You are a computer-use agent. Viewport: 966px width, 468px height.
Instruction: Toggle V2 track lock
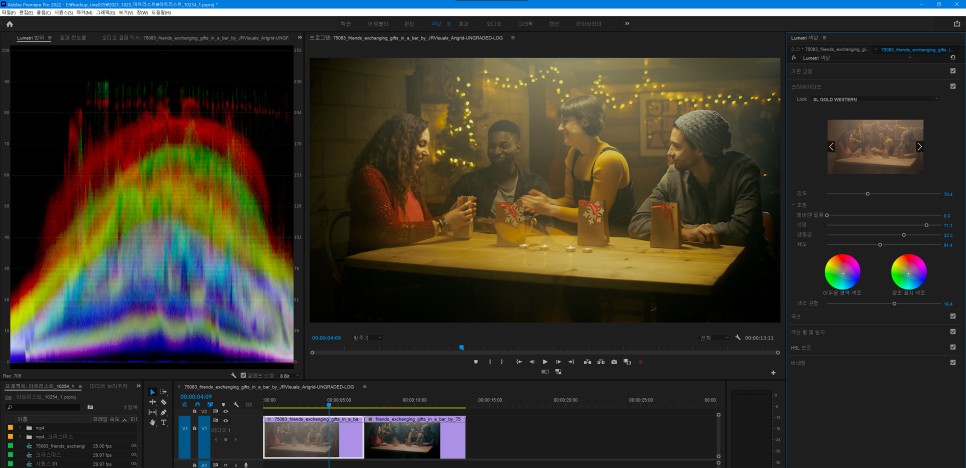[195, 411]
